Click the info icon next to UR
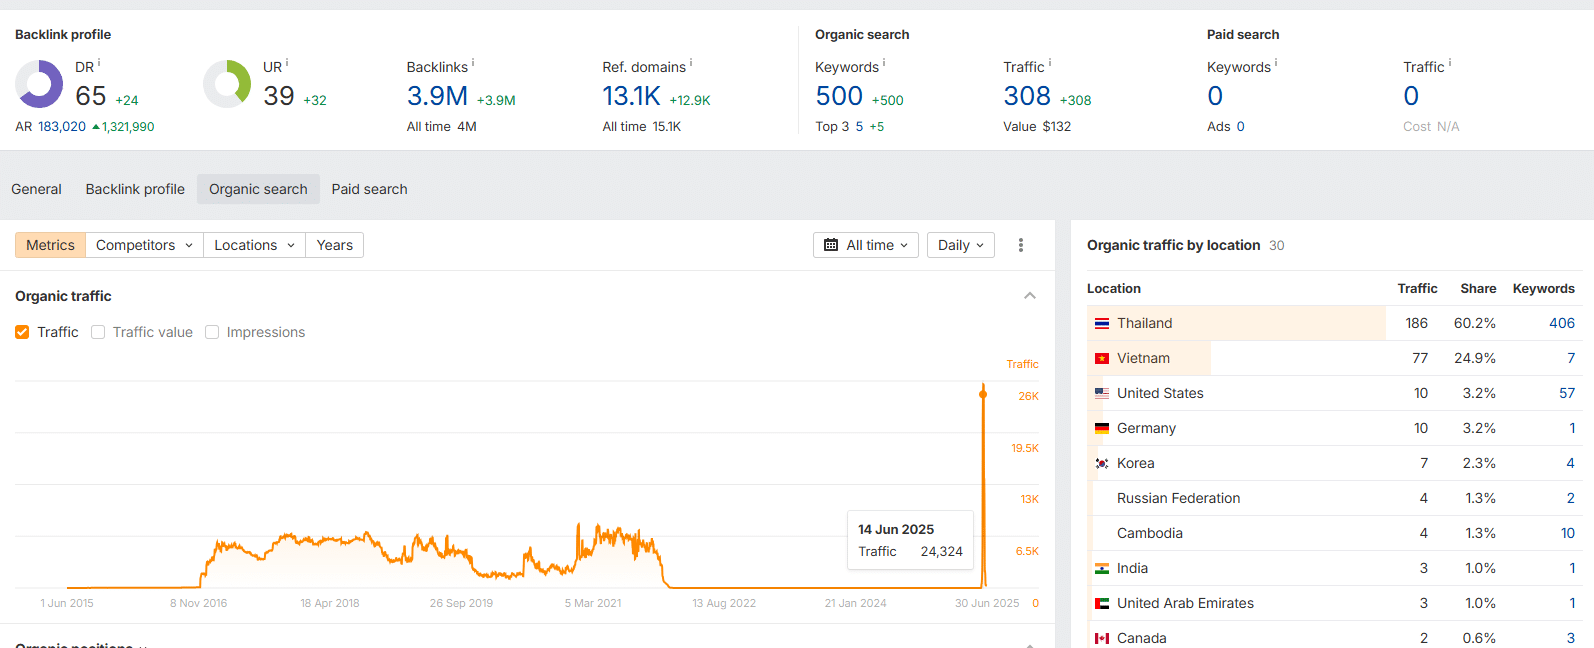Screen dimensions: 1594x648 pos(287,63)
